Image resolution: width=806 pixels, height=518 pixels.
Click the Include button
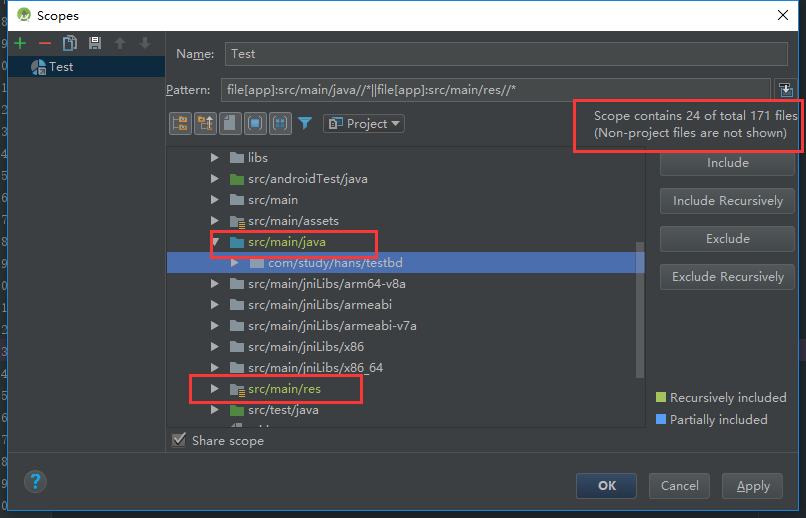[x=727, y=163]
